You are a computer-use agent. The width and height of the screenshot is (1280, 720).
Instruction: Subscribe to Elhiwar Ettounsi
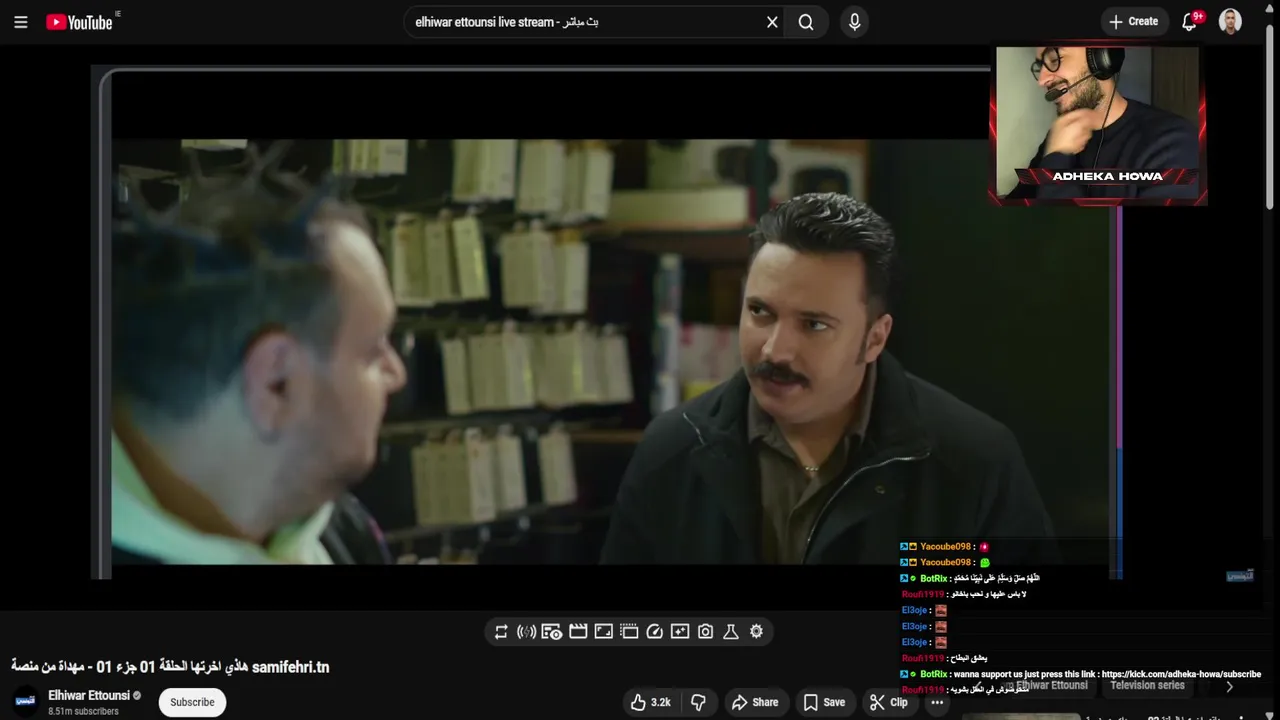tap(192, 702)
